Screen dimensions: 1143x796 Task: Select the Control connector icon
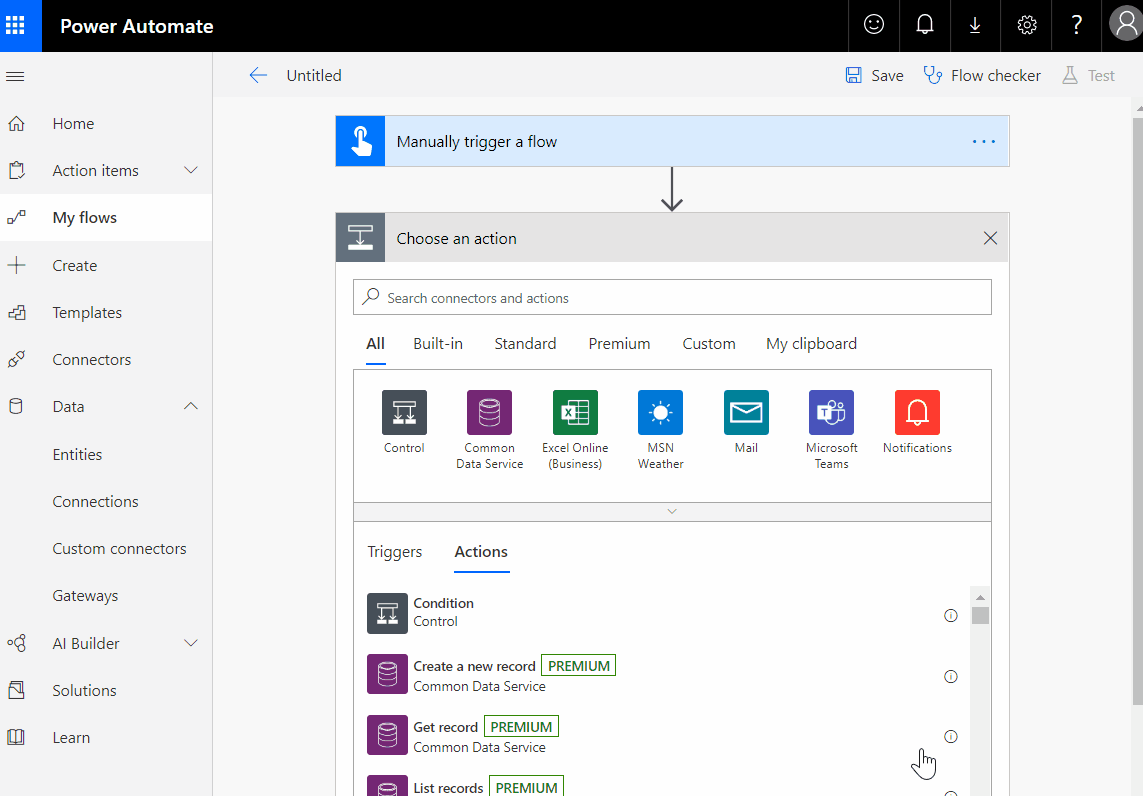[x=404, y=413]
